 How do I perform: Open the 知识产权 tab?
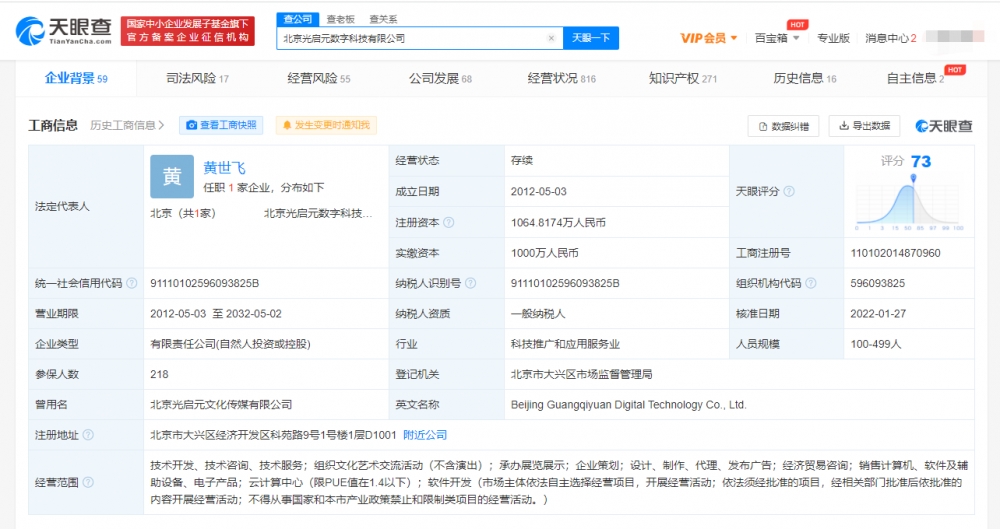click(x=683, y=78)
